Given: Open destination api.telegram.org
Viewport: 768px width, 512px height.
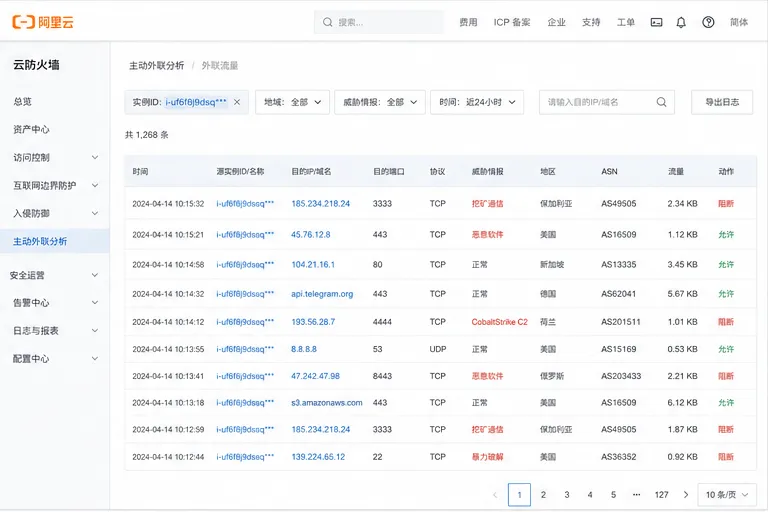Looking at the screenshot, I should pyautogui.click(x=322, y=294).
